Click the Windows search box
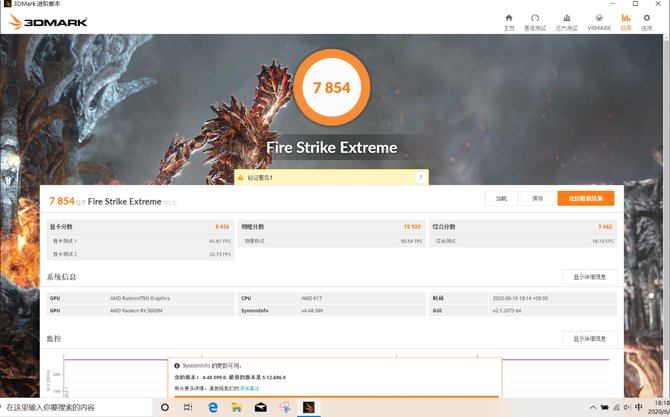670x417 pixels. click(x=76, y=407)
